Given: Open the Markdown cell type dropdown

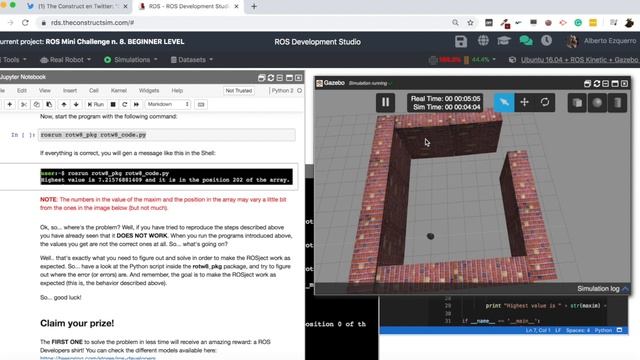Looking at the screenshot, I should (168, 104).
